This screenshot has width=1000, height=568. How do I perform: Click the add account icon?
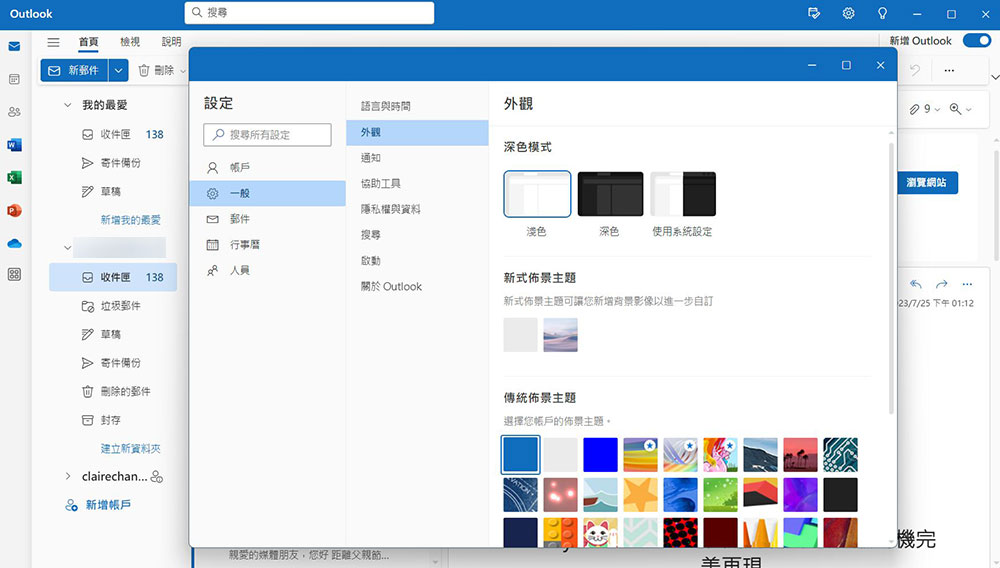[x=71, y=505]
